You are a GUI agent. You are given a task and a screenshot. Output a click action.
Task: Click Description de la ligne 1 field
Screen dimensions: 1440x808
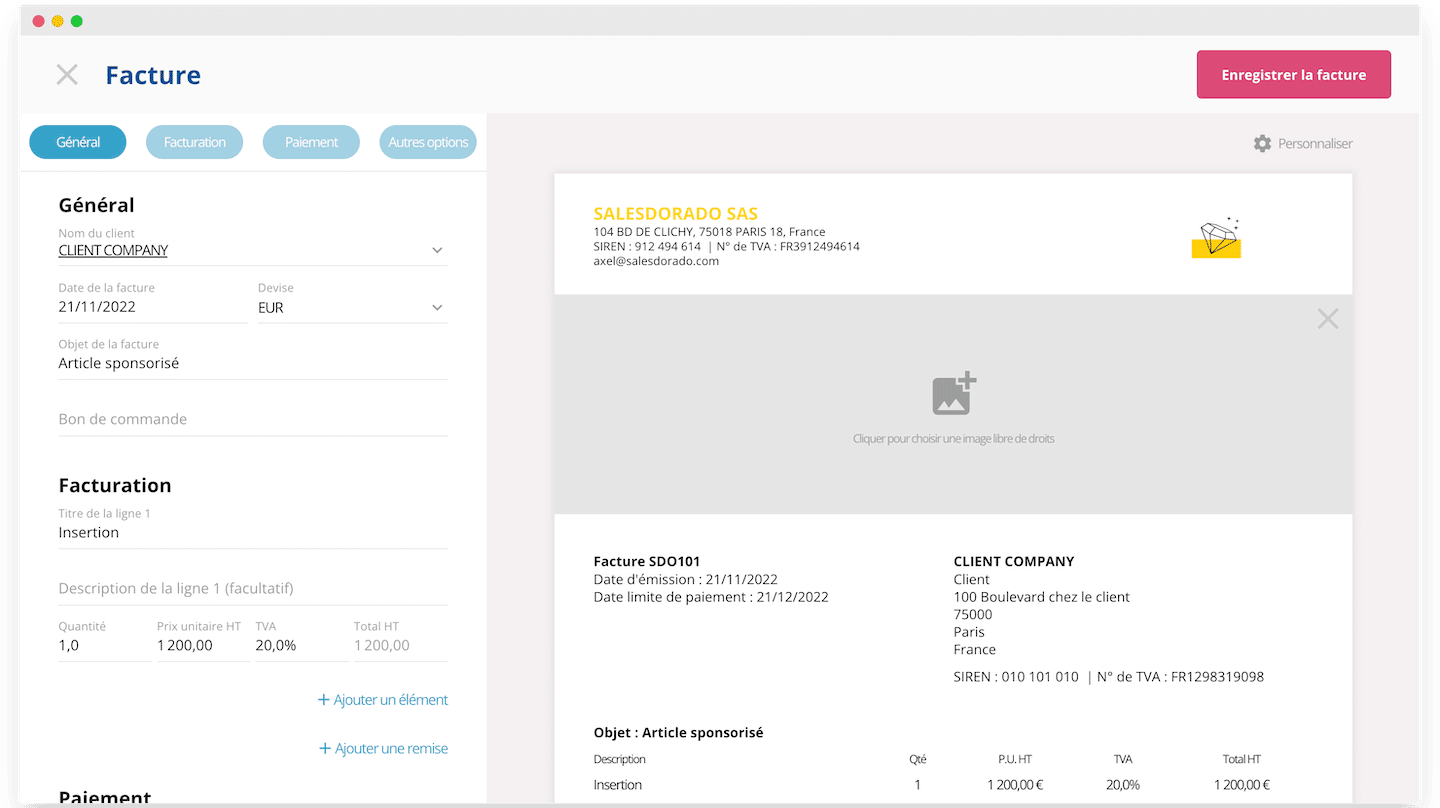(253, 588)
